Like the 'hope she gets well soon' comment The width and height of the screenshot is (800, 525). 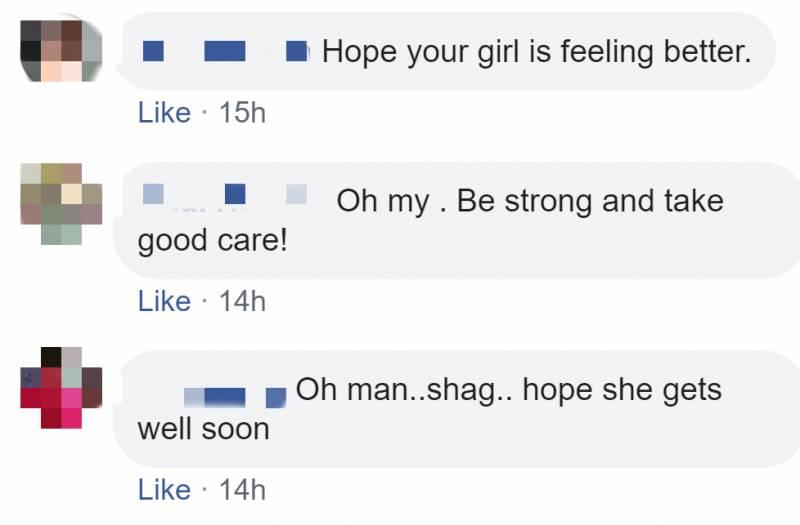tap(164, 489)
